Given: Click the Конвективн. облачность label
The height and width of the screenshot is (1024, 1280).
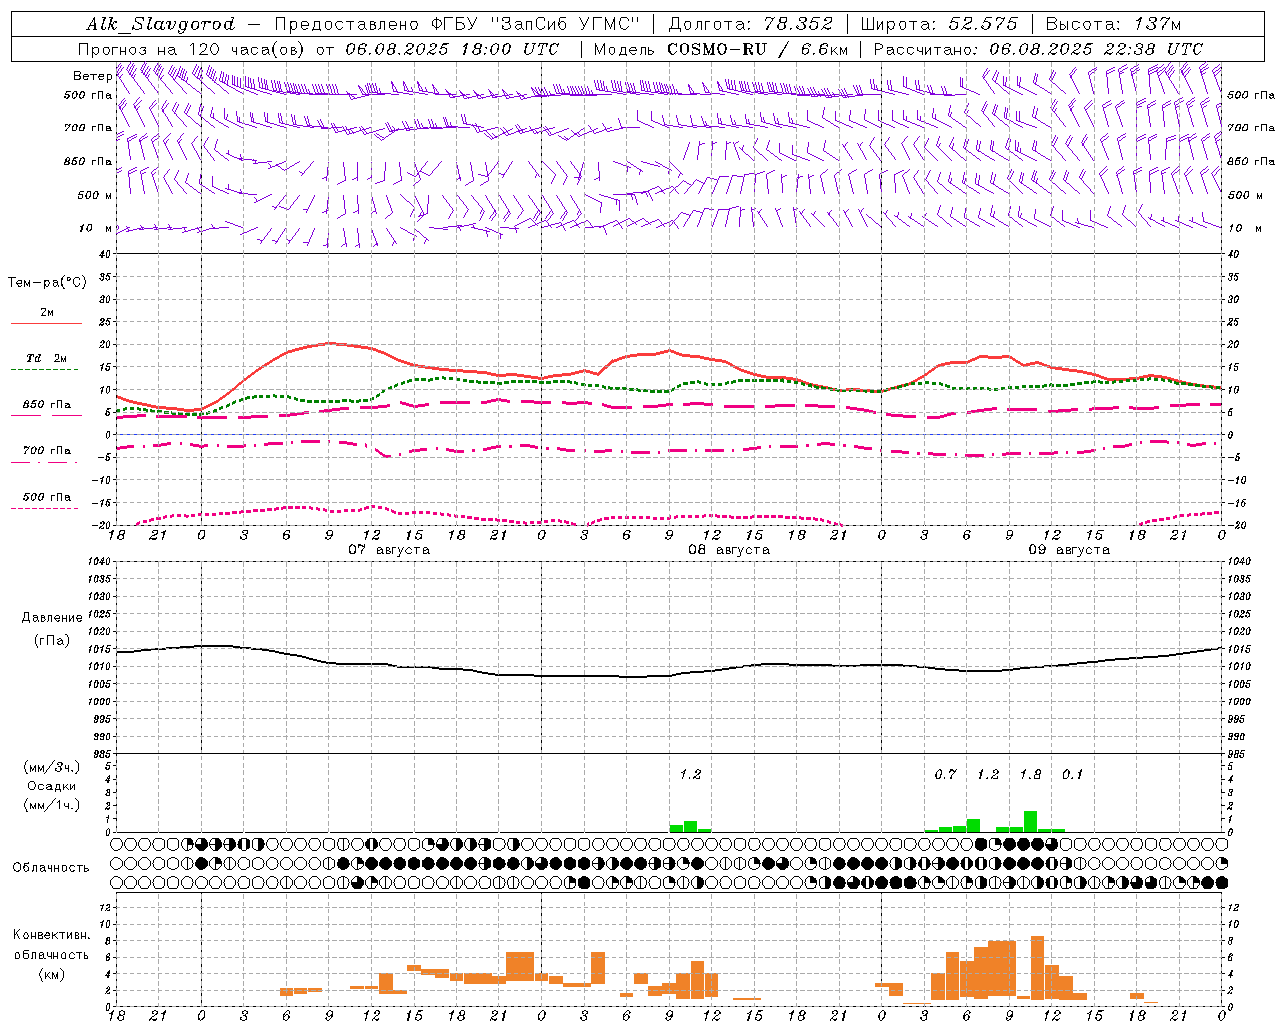Looking at the screenshot, I should pos(52,945).
